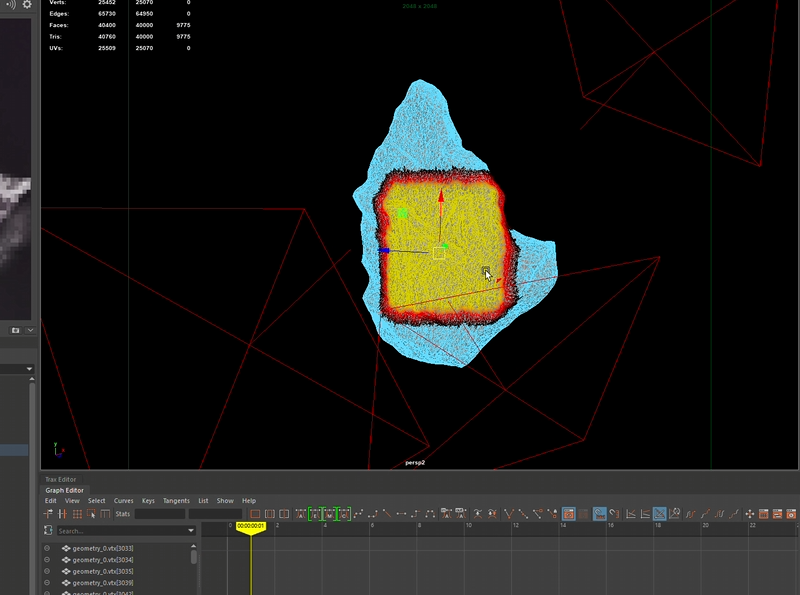This screenshot has height=595, width=800.
Task: Select the Move Nearest Picked Key tool
Action: click(x=48, y=514)
